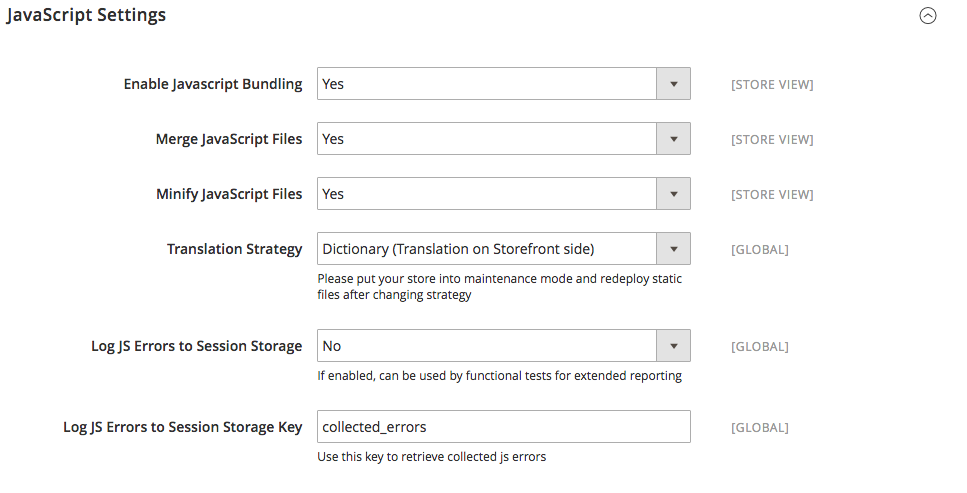Open the Minify JavaScript Files select box
967x493 pixels.
point(504,194)
